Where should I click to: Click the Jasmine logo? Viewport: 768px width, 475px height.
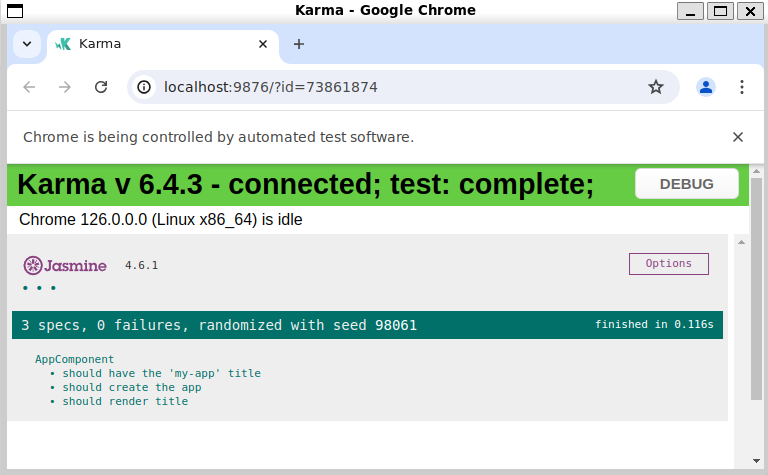click(x=65, y=265)
